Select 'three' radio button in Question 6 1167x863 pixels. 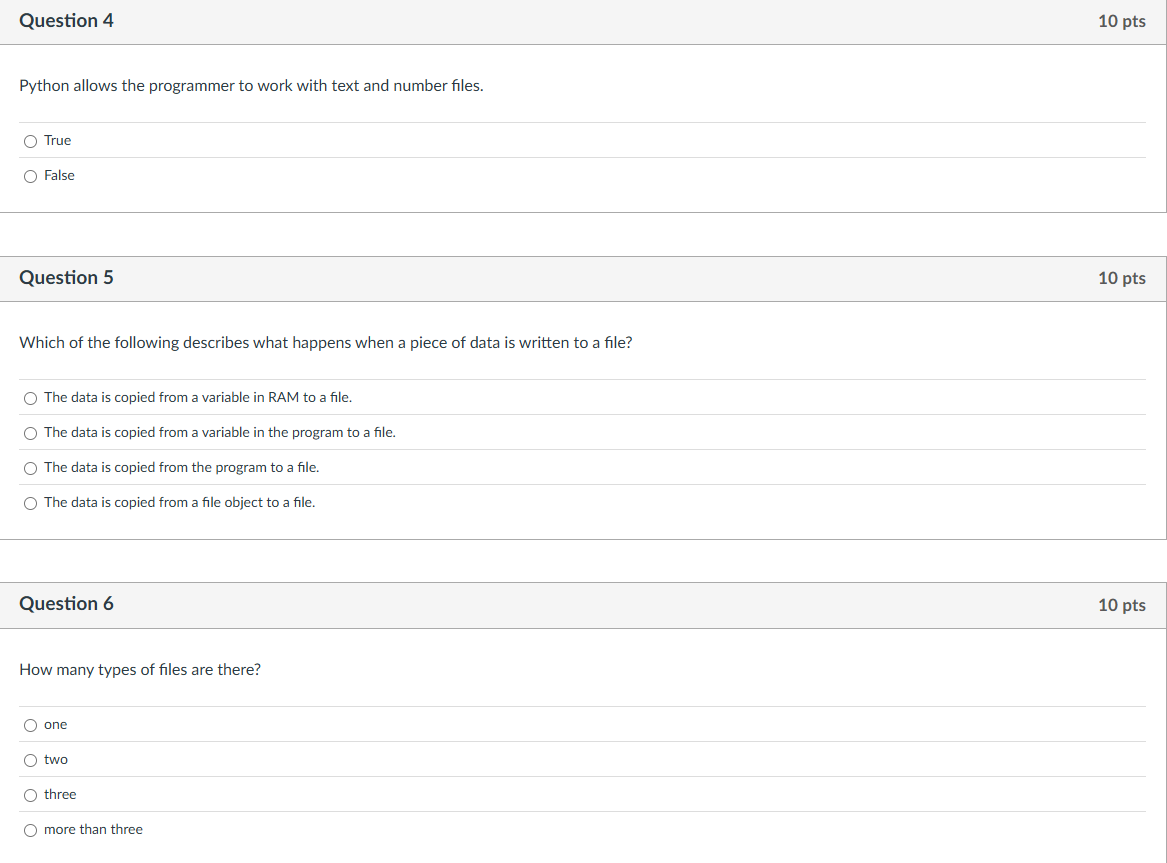pyautogui.click(x=31, y=795)
